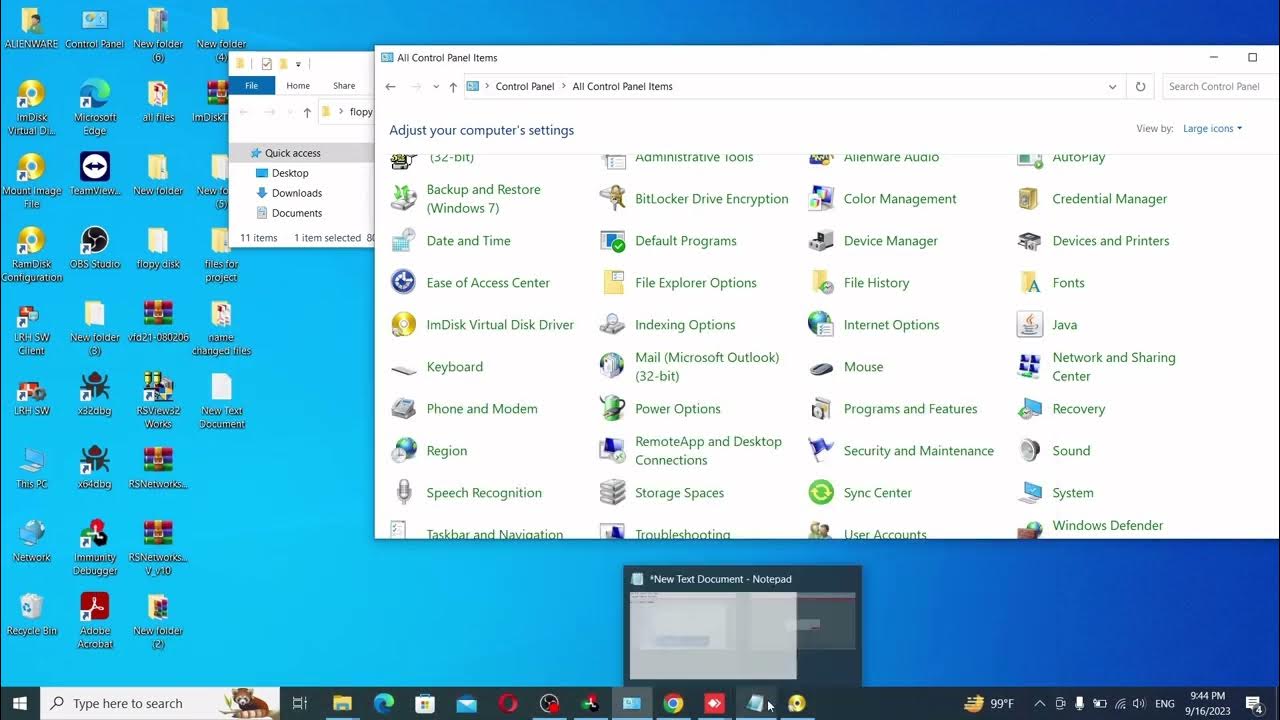Screen dimensions: 1280x720
Task: Select RSView32 Works desktop icon
Action: coord(158,401)
